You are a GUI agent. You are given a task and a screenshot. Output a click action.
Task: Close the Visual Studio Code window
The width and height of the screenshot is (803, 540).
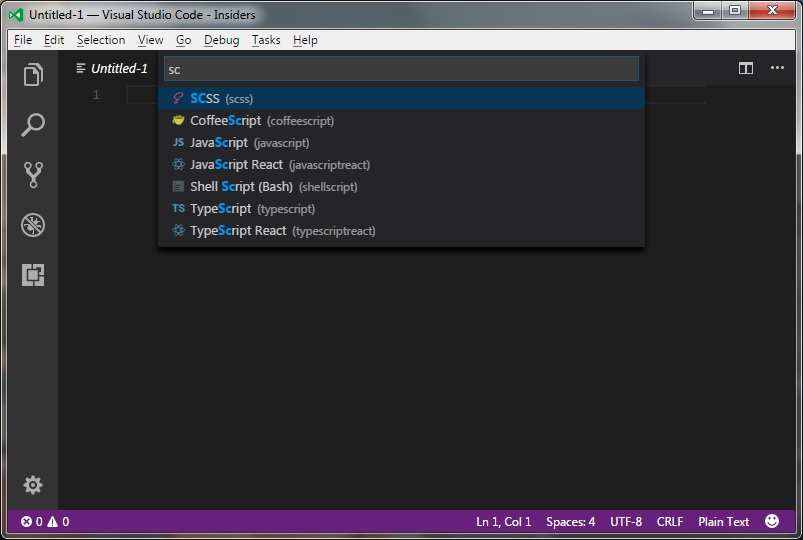(772, 11)
